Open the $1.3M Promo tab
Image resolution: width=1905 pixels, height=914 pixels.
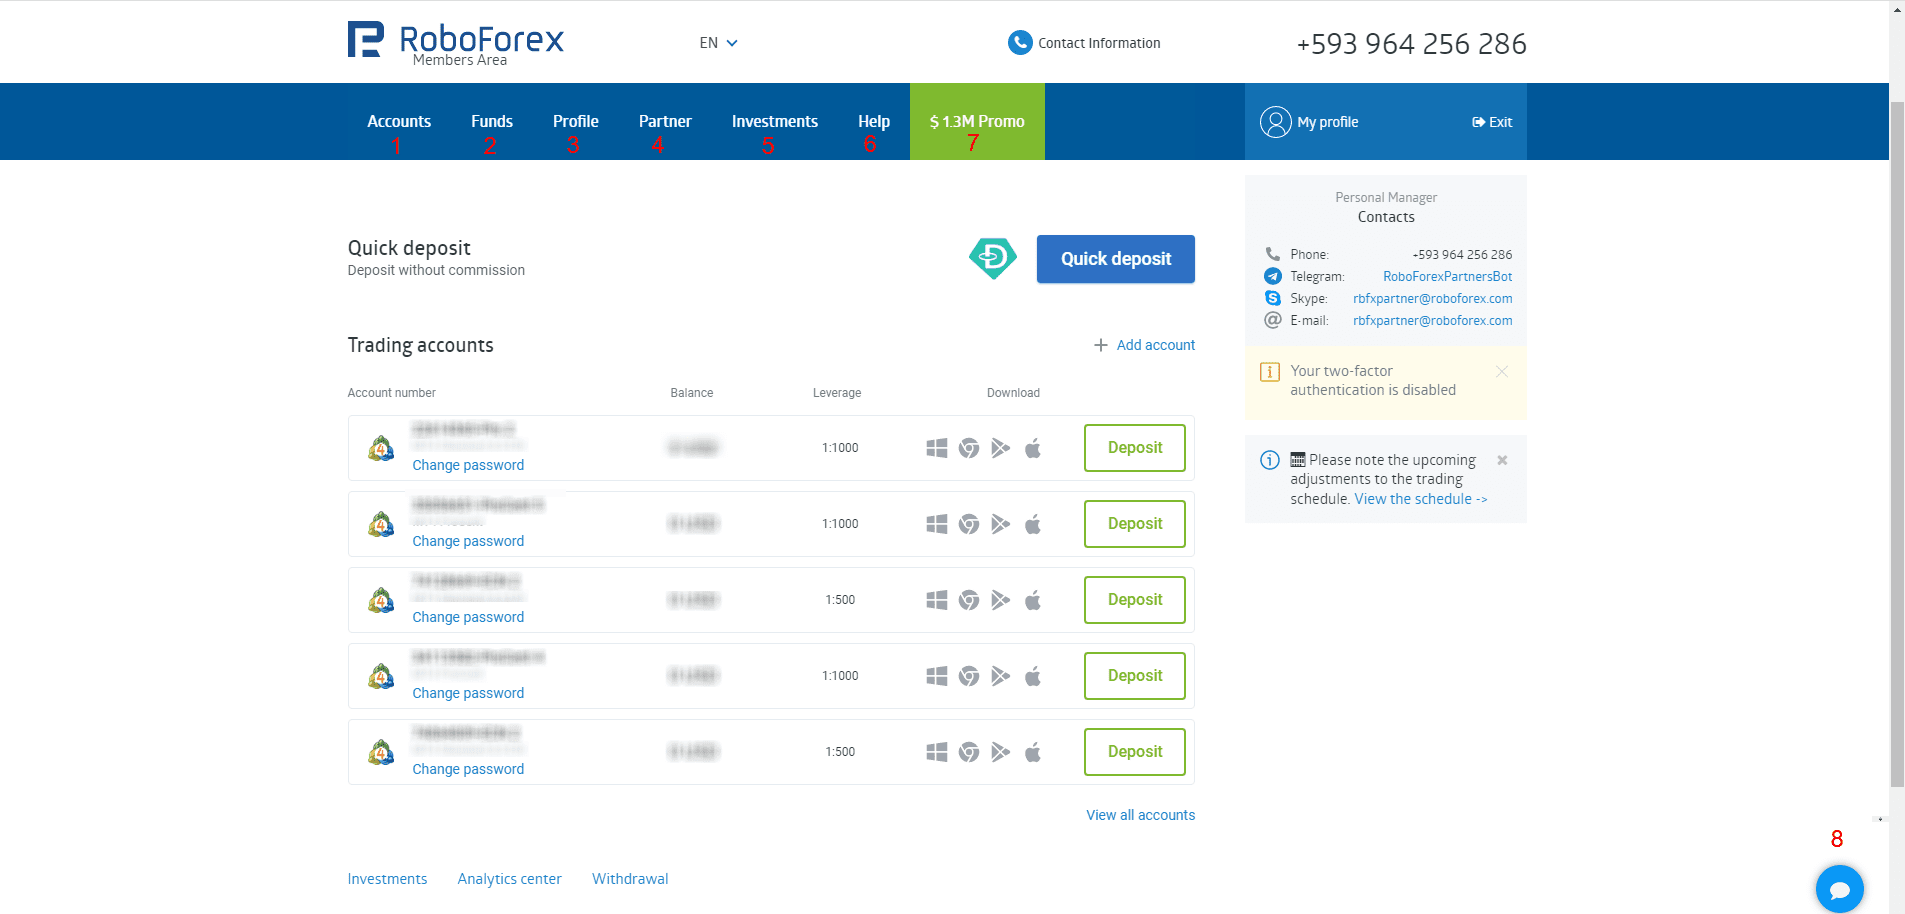click(977, 121)
